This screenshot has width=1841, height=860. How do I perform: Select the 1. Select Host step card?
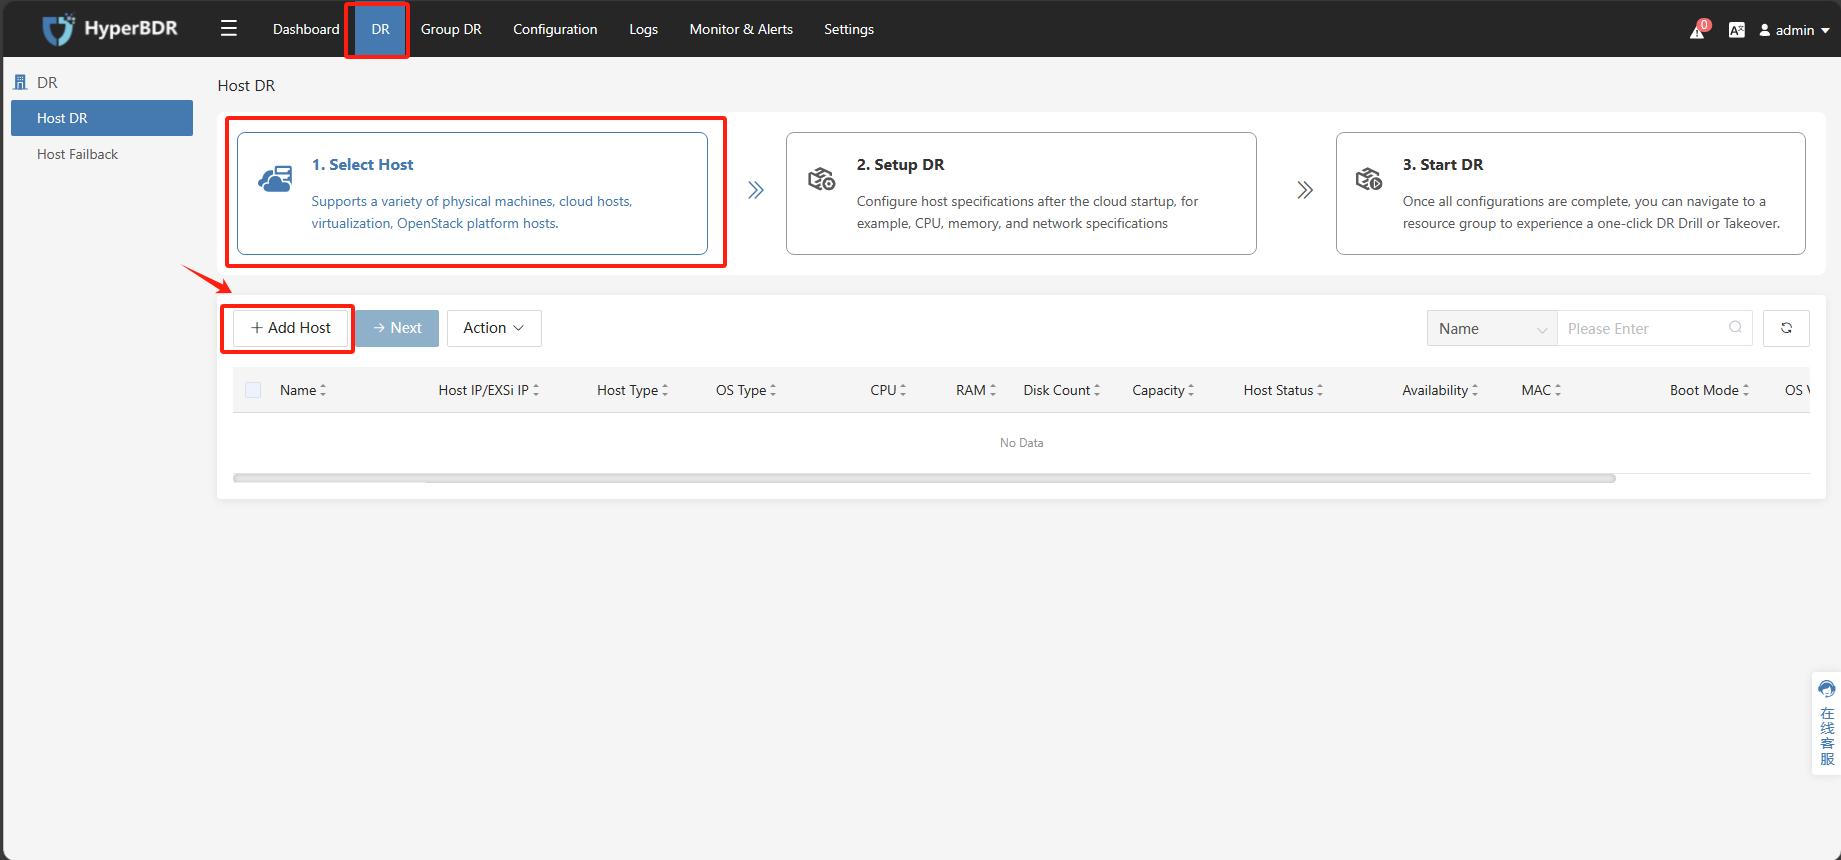click(472, 193)
